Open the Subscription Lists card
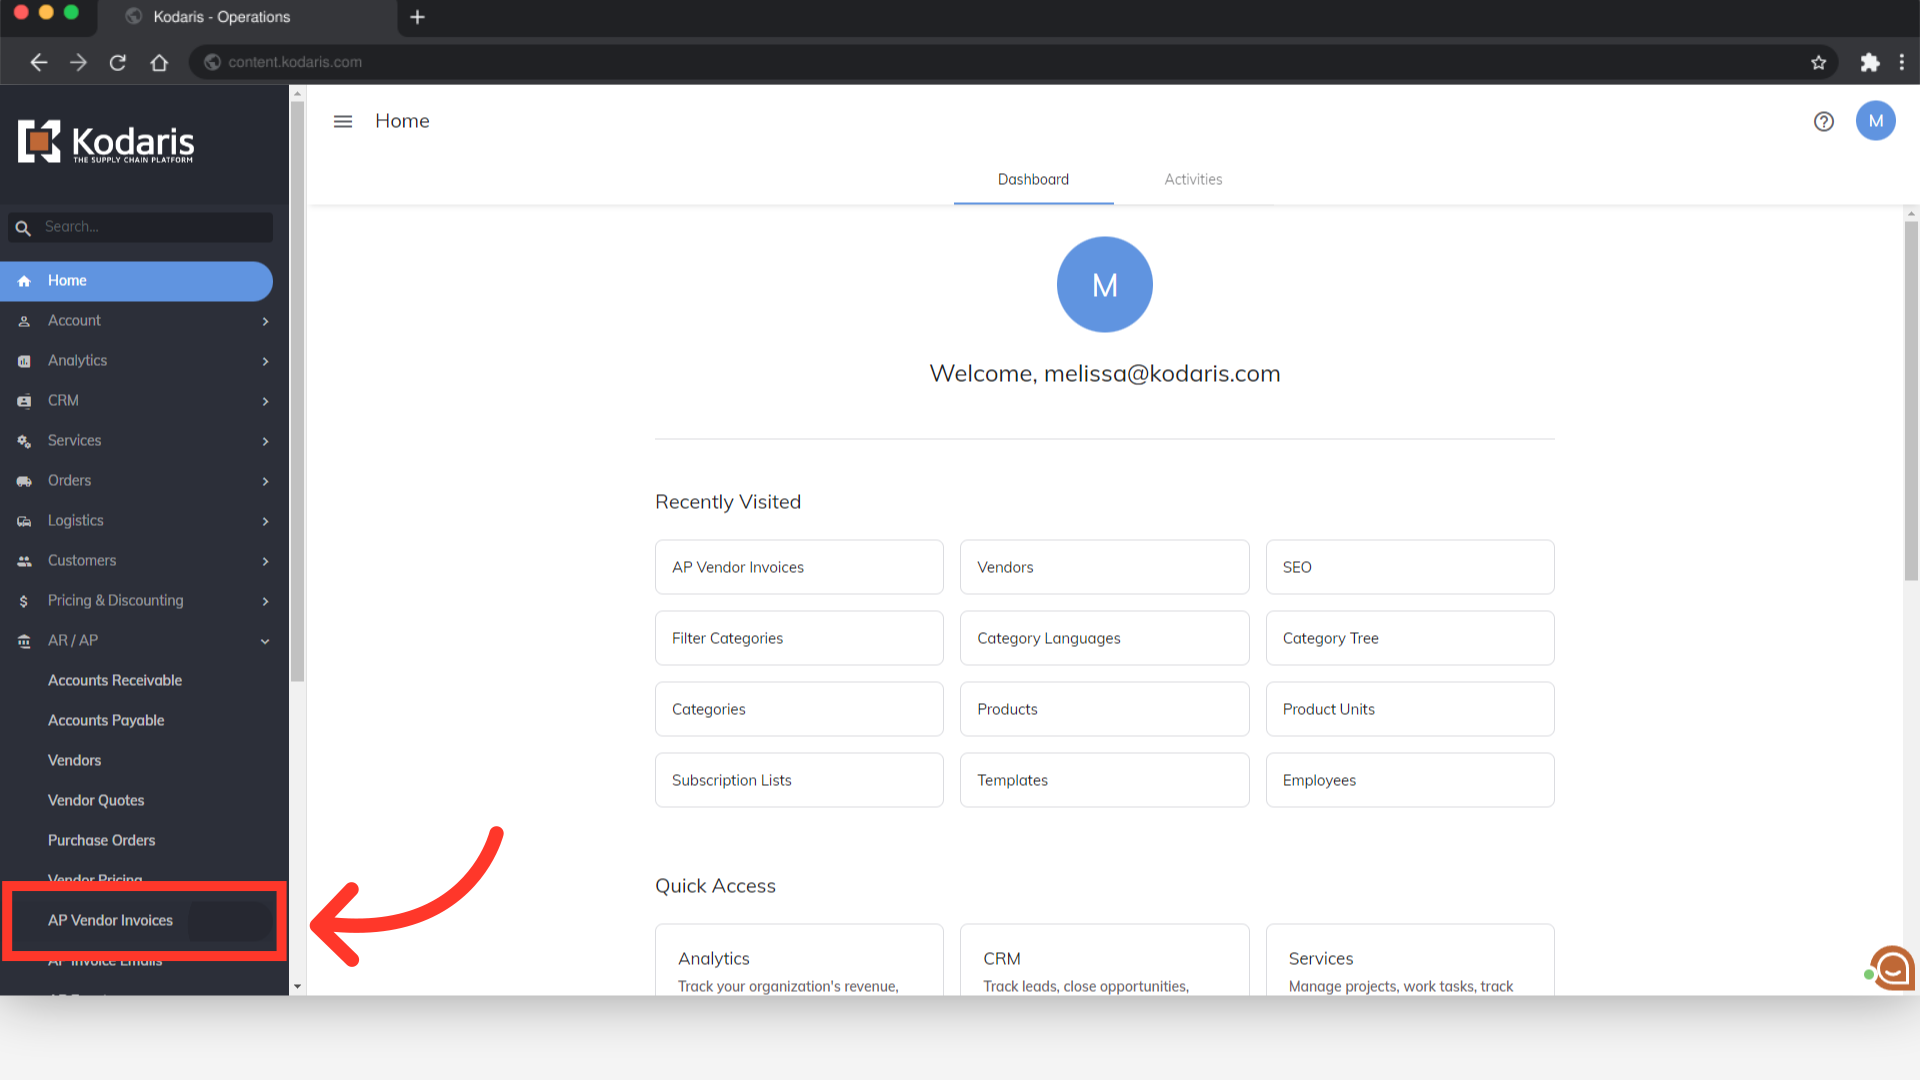1920x1080 pixels. click(798, 780)
